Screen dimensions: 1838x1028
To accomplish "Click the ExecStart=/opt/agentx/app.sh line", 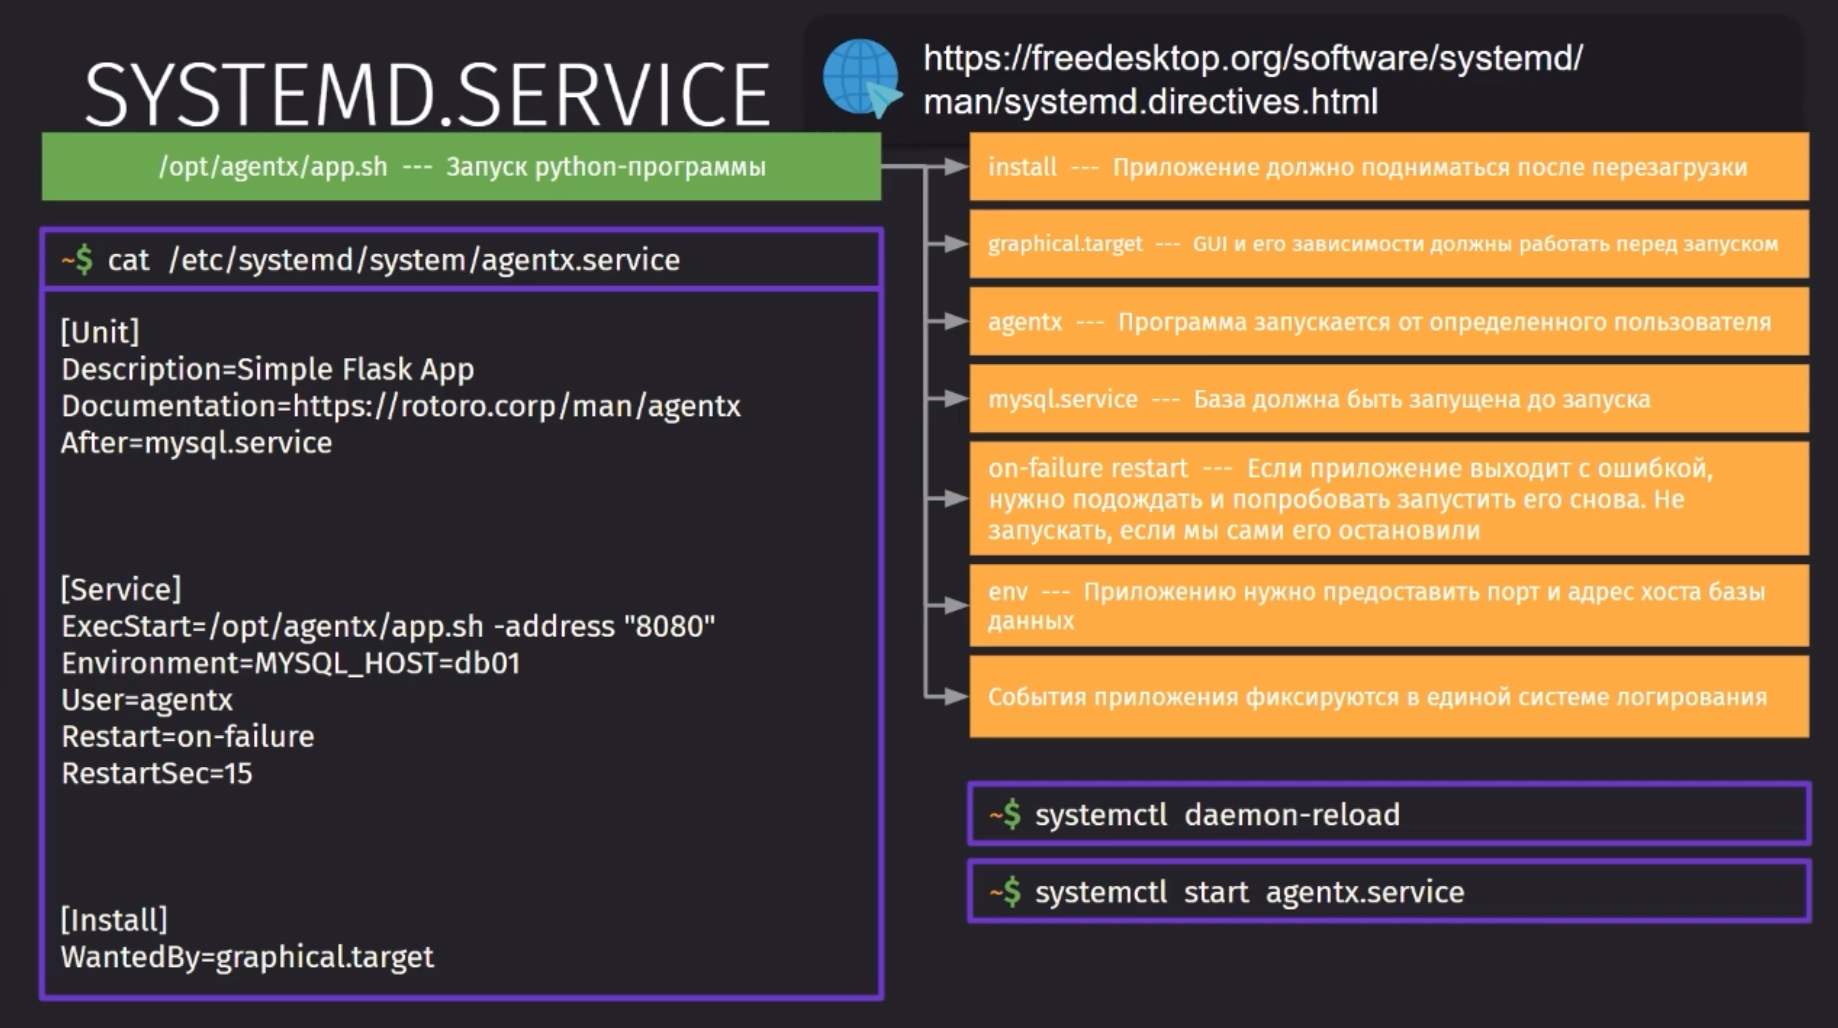I will point(388,626).
